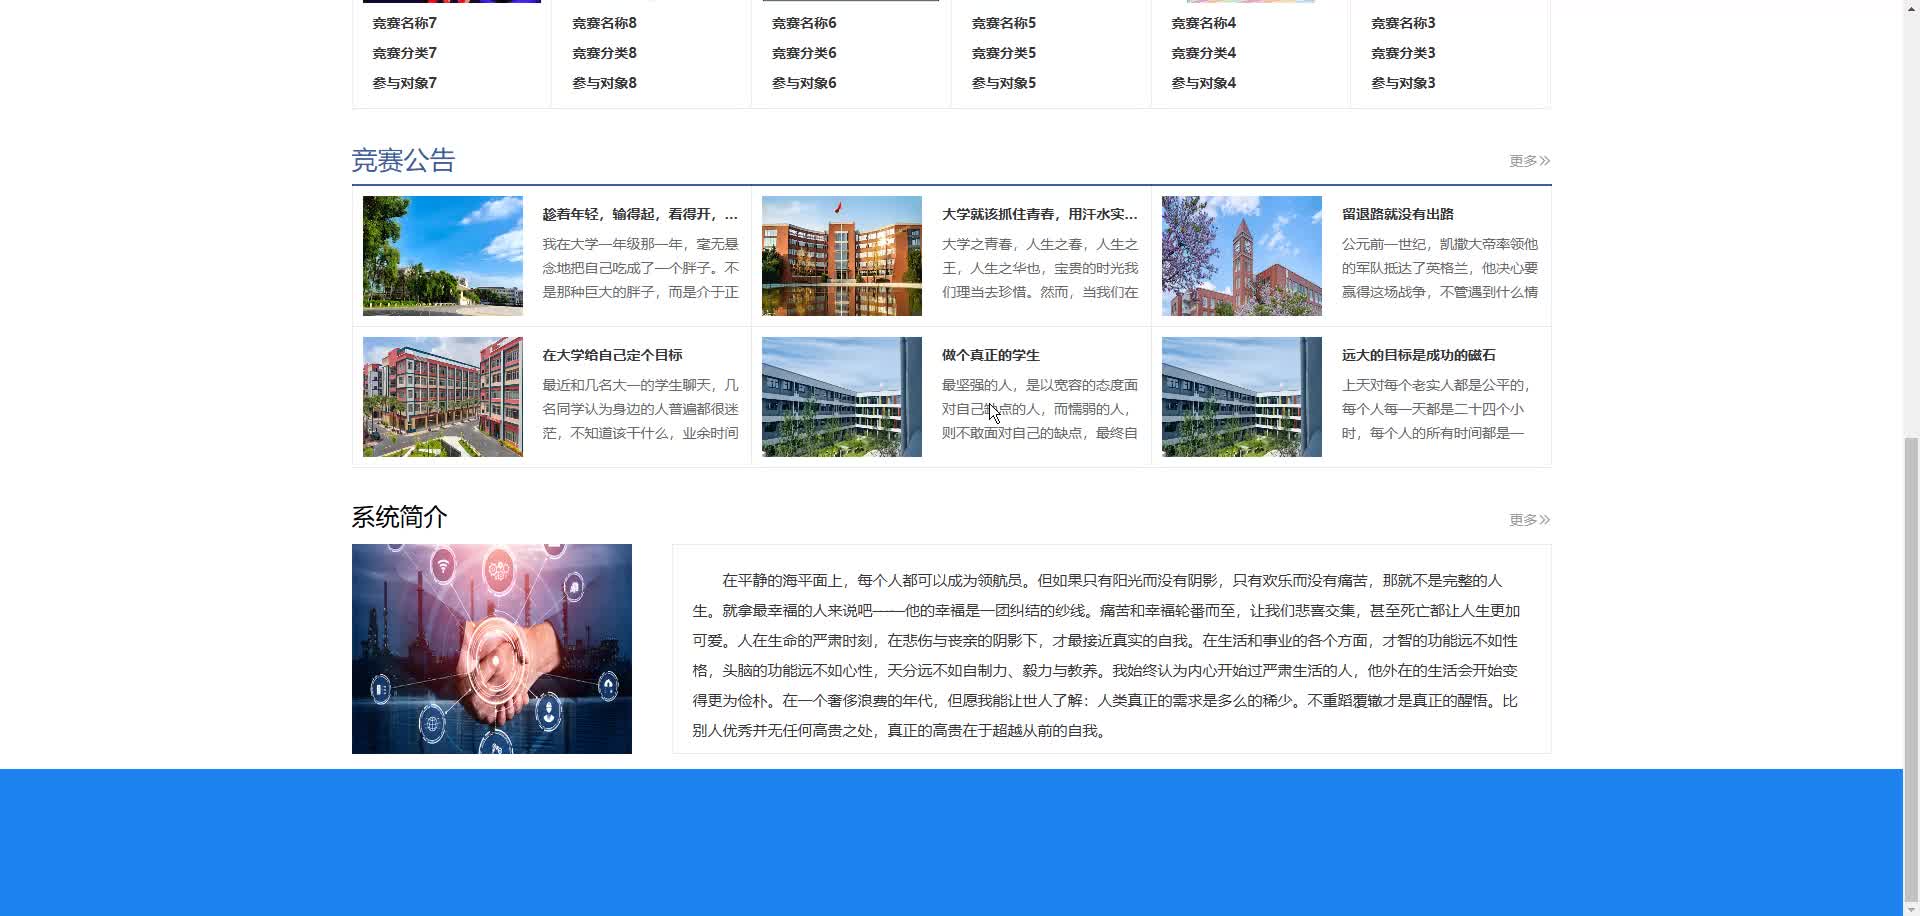This screenshot has height=916, width=1920.
Task: Click summary text starting 上天对每个老实人都是公平的
Action: click(1436, 409)
